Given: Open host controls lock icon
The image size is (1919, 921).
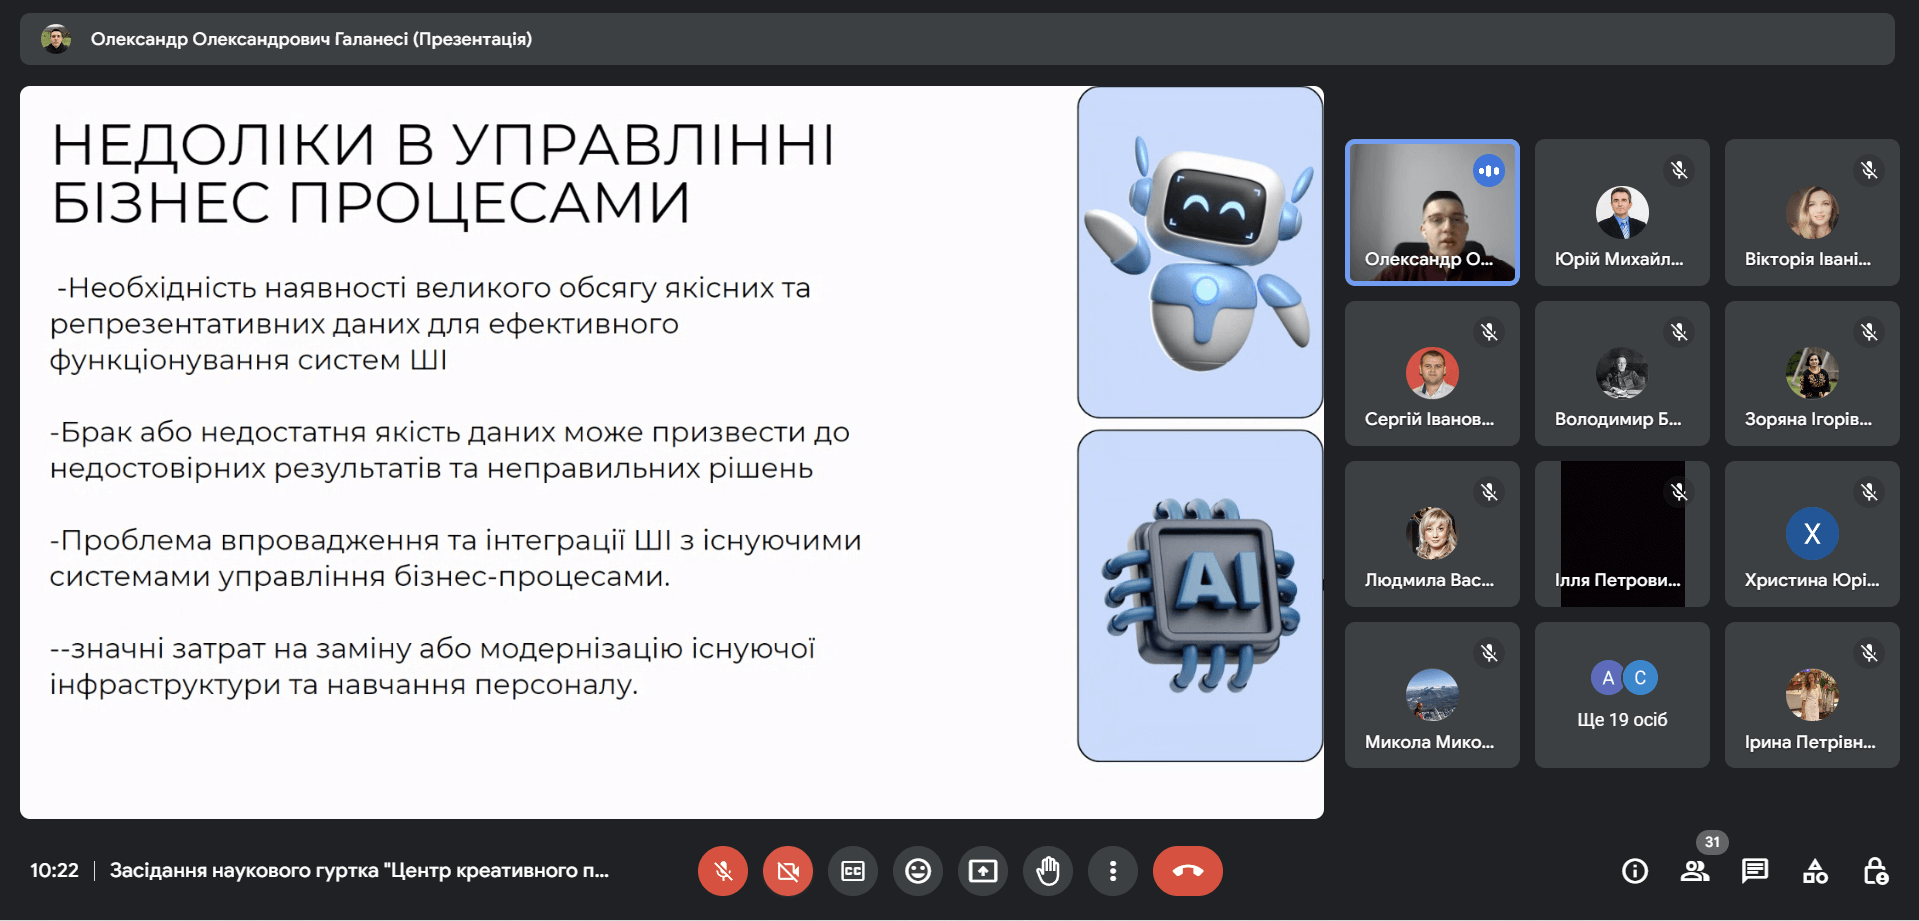Looking at the screenshot, I should tap(1875, 871).
